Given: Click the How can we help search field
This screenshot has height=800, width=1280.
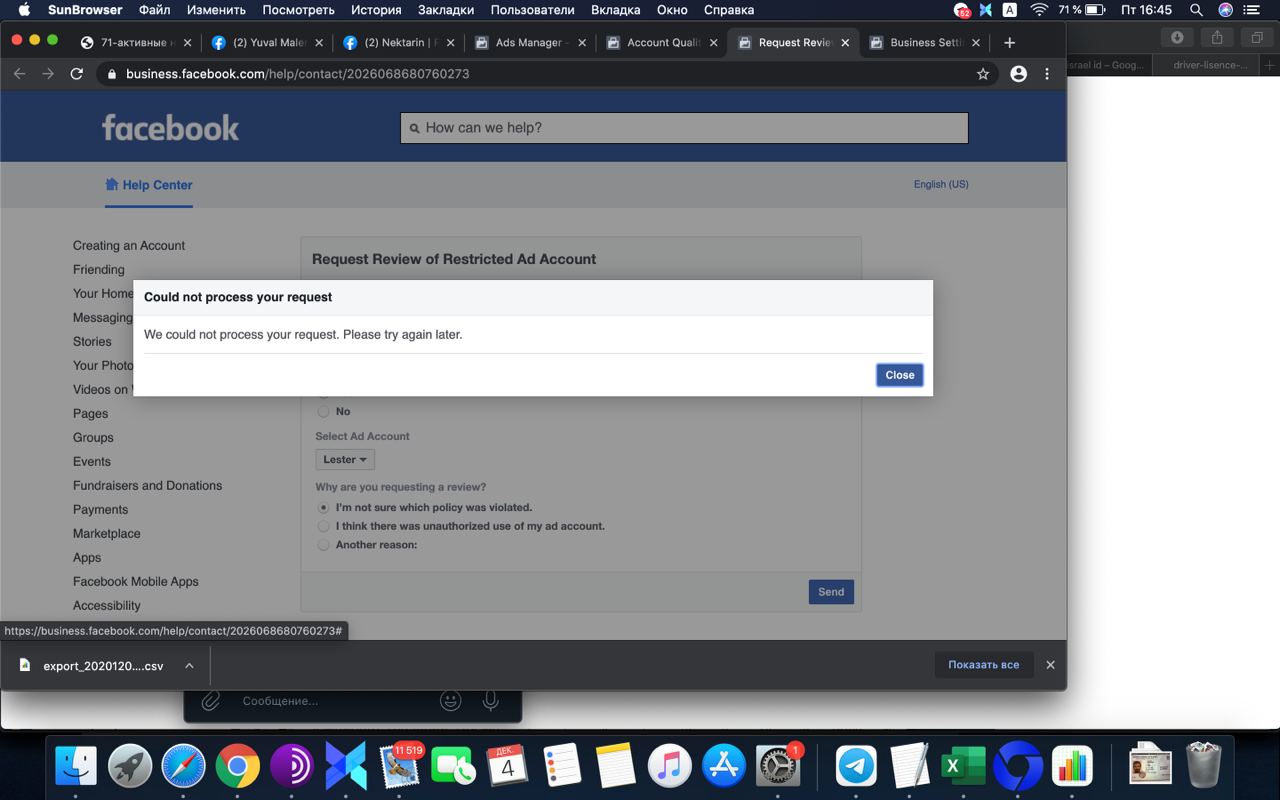Looking at the screenshot, I should coord(684,128).
